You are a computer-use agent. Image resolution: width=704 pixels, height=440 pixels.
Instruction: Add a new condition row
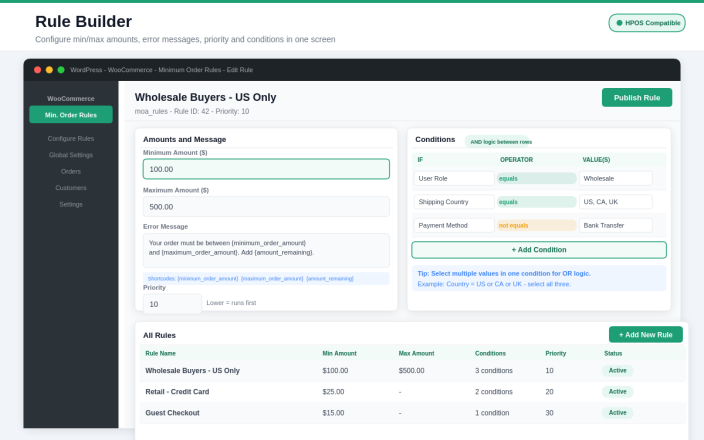point(539,250)
